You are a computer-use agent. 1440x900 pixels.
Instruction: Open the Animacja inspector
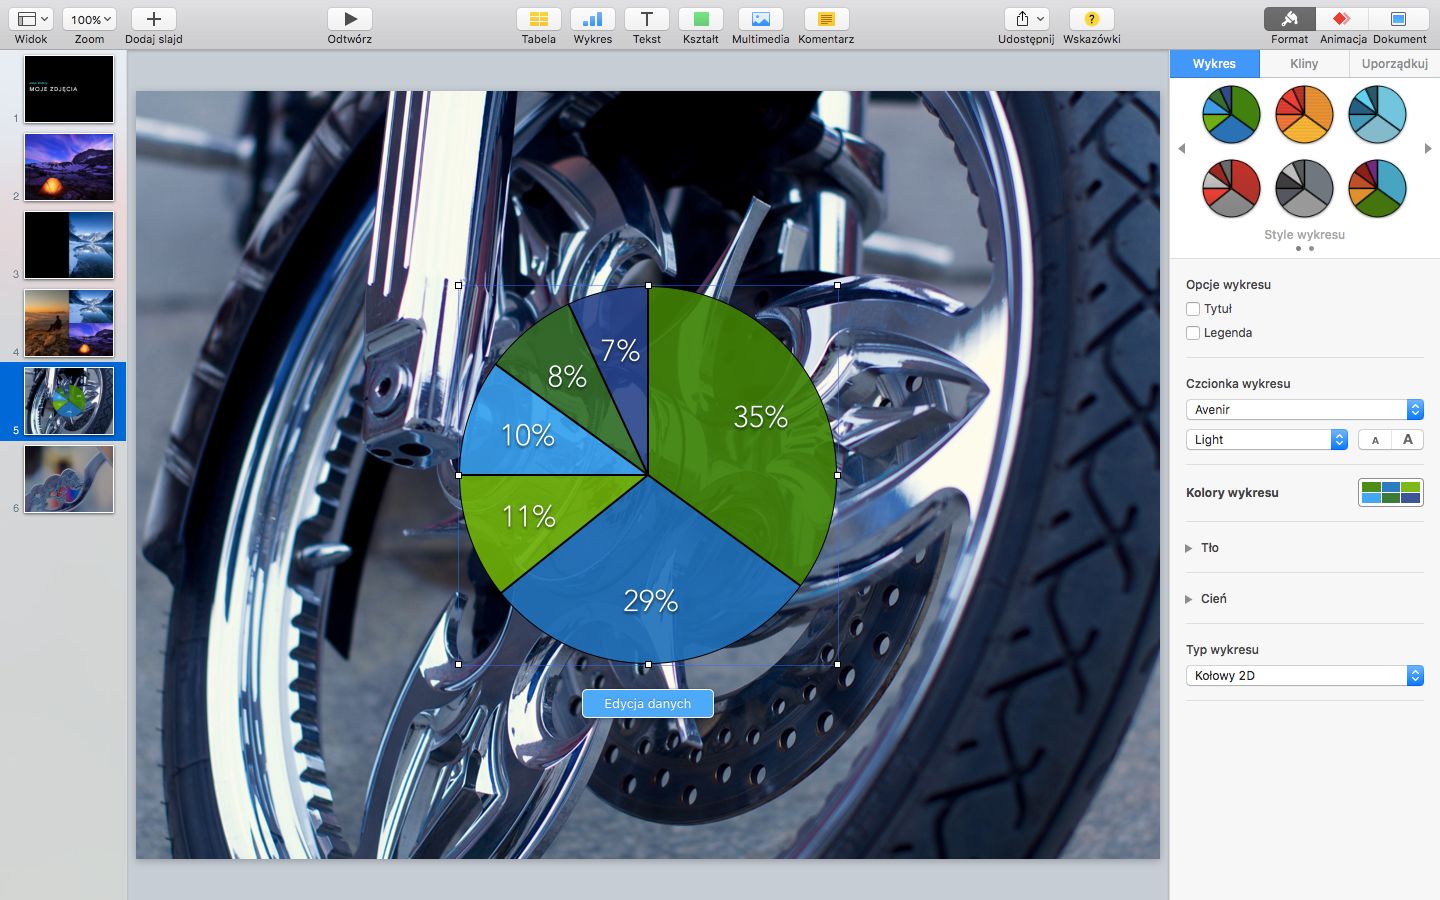(1343, 19)
